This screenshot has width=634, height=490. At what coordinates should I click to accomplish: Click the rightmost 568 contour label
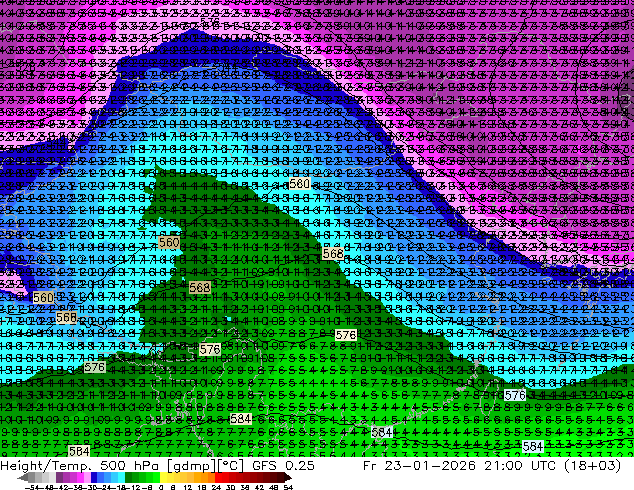[333, 253]
